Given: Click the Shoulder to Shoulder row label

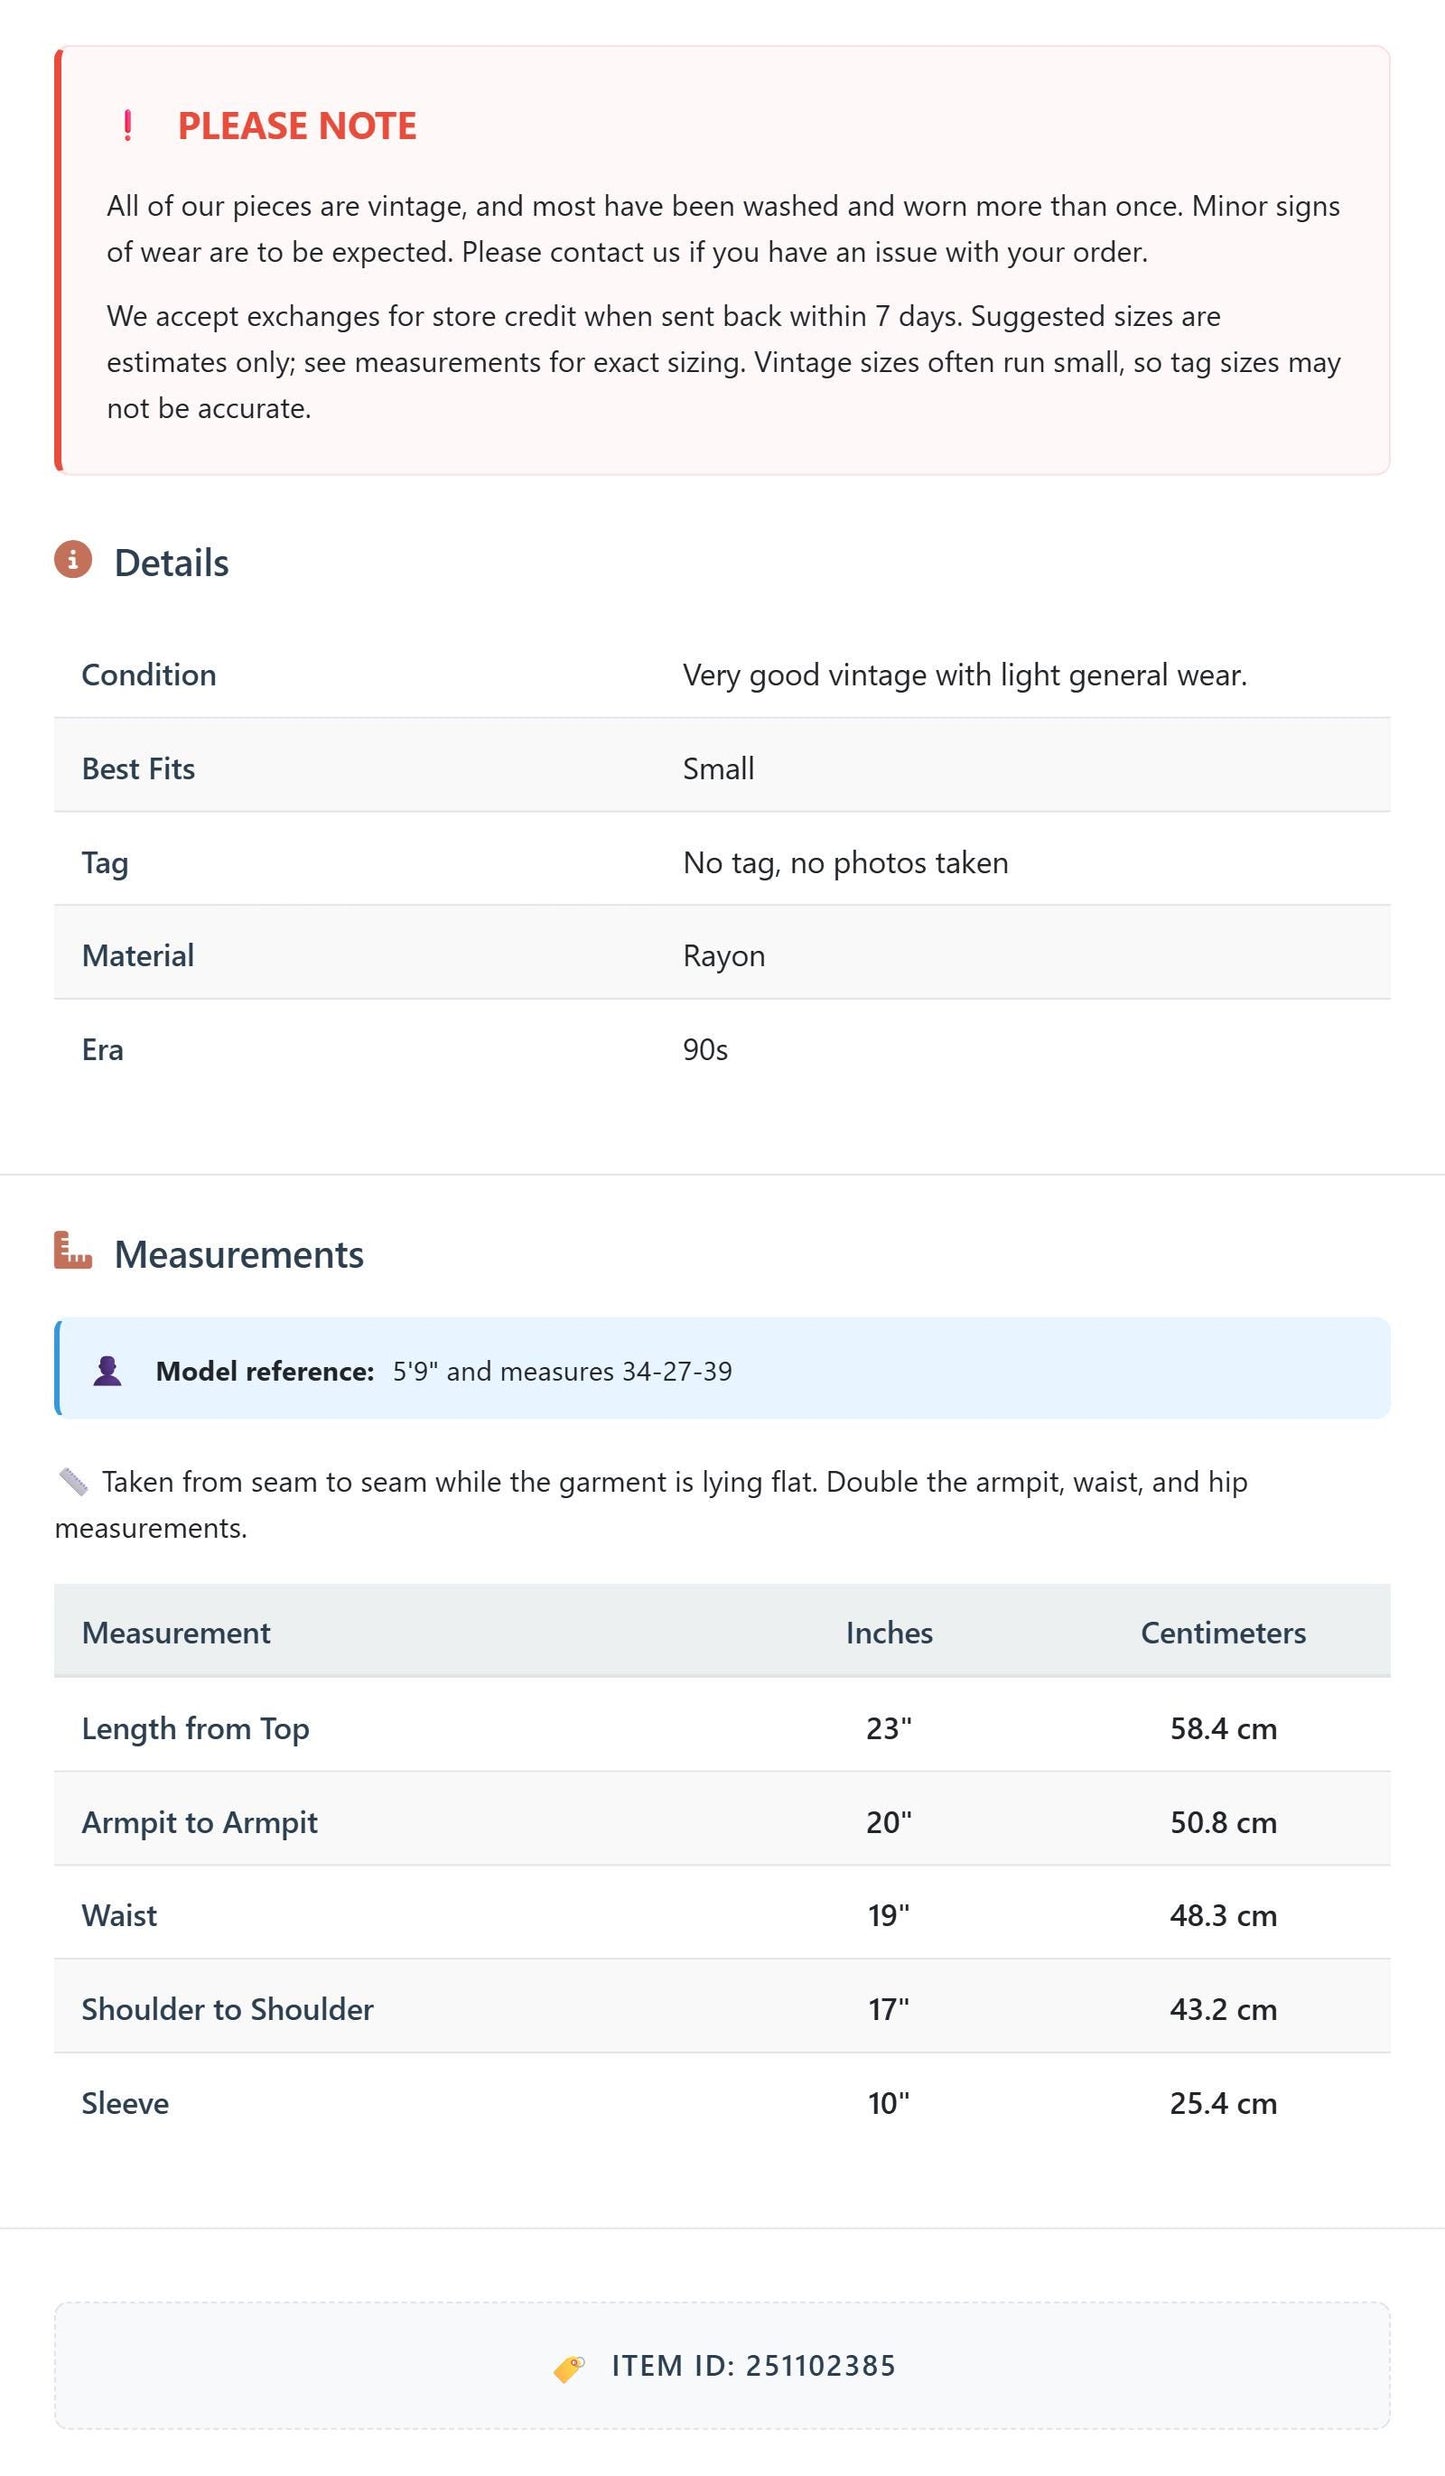Looking at the screenshot, I should (x=228, y=2009).
